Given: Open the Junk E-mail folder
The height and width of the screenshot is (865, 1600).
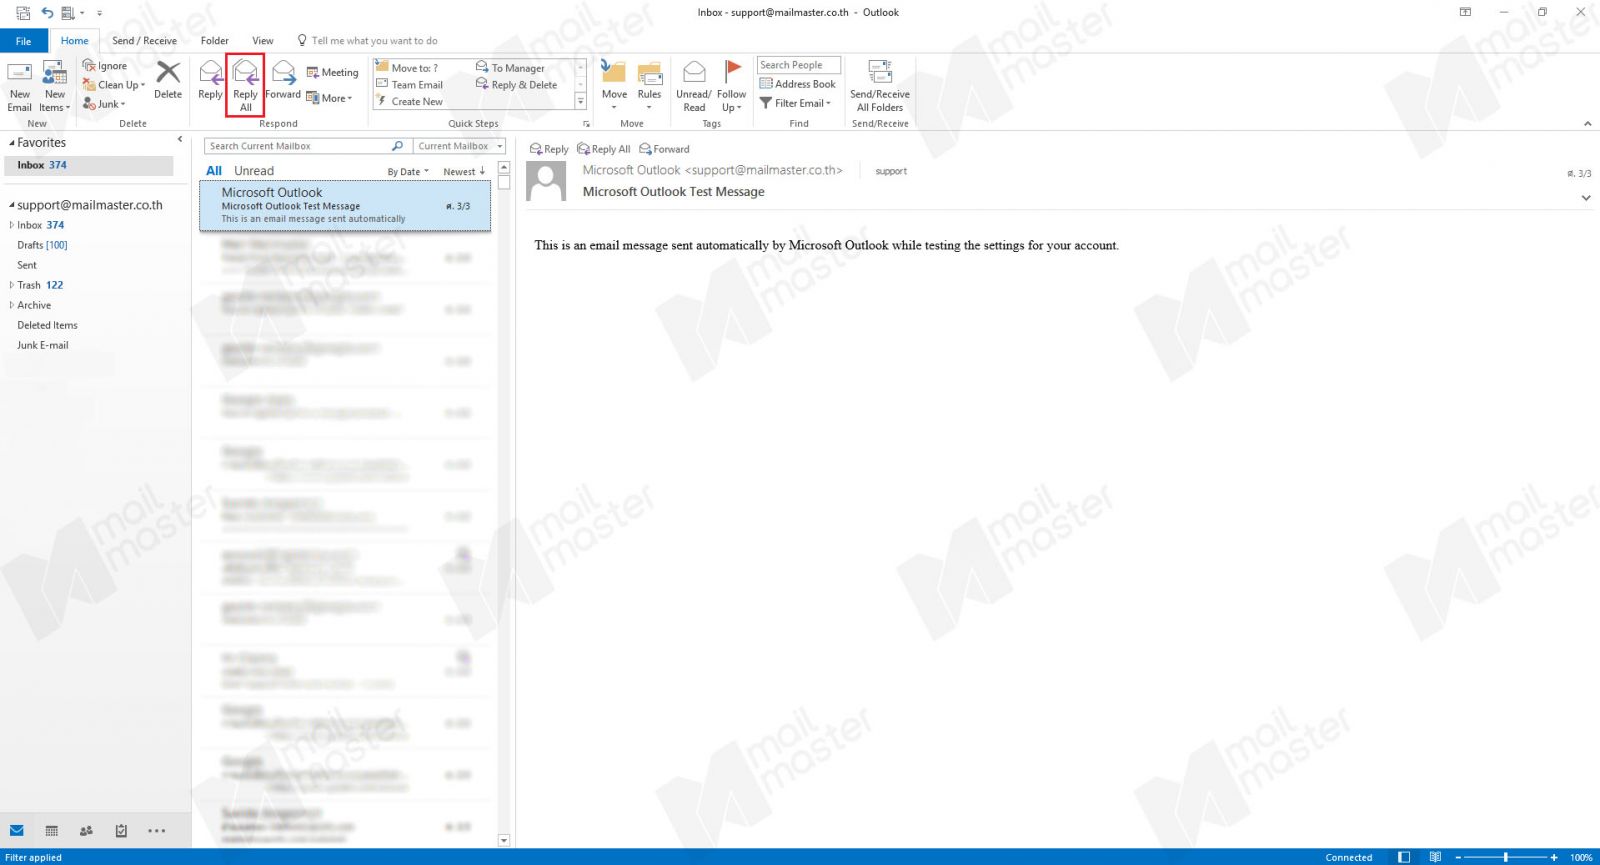Looking at the screenshot, I should (43, 345).
